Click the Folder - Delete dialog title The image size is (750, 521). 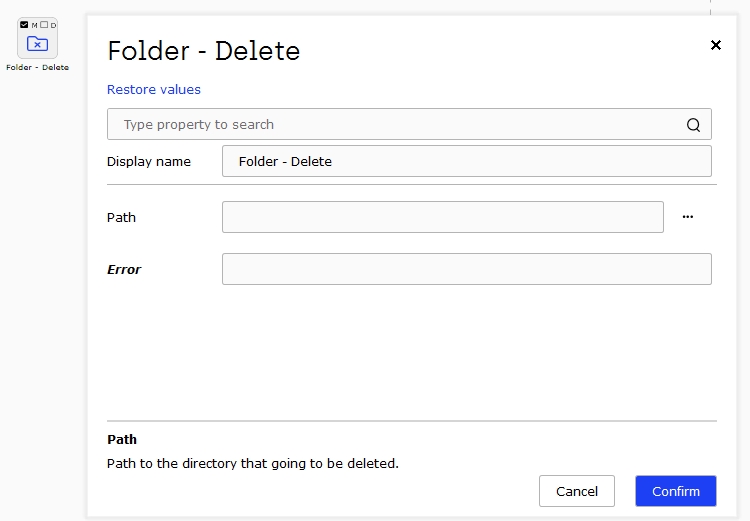point(204,51)
